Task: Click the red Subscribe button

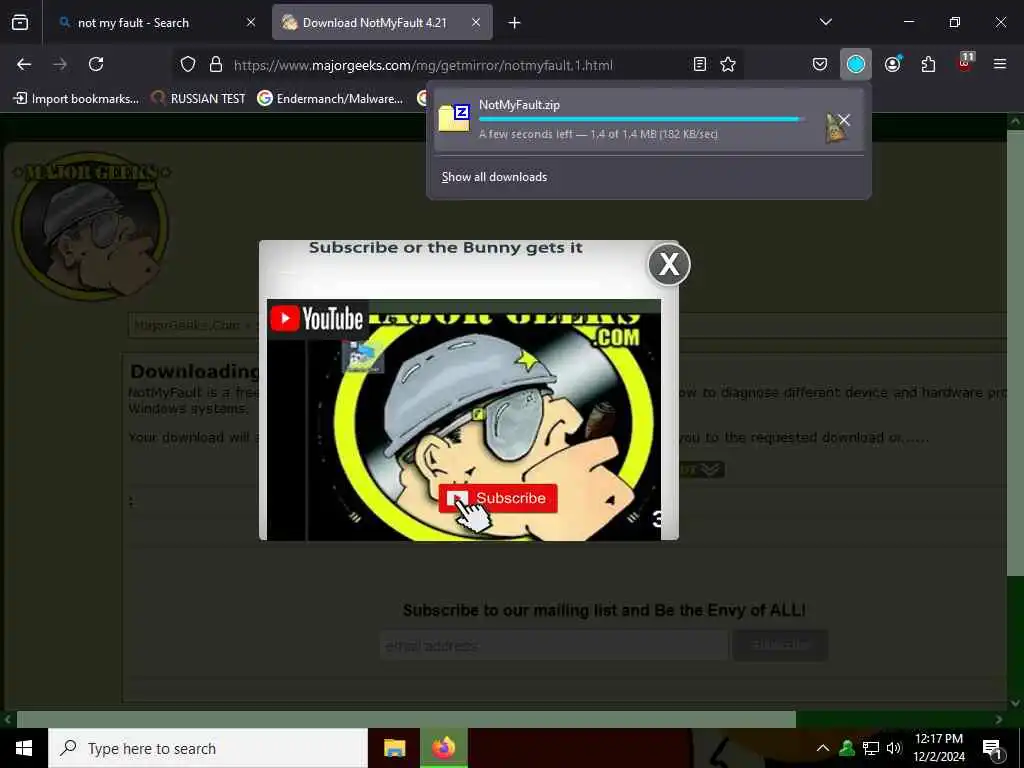Action: point(498,498)
